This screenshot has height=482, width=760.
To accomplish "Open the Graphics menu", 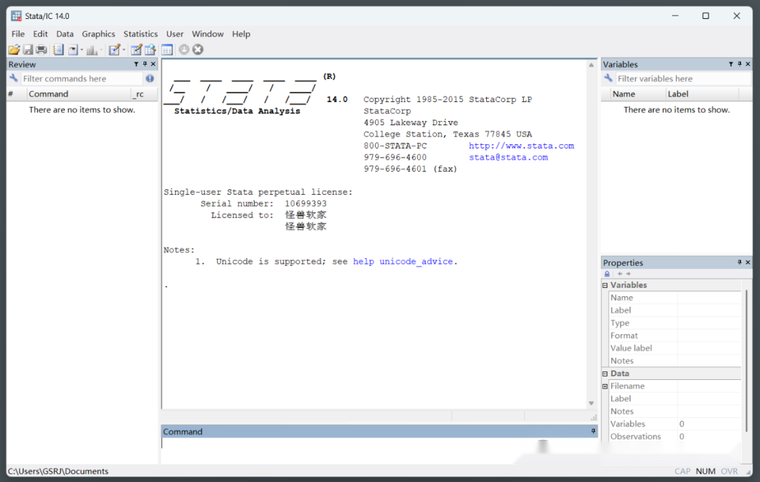I will point(98,34).
